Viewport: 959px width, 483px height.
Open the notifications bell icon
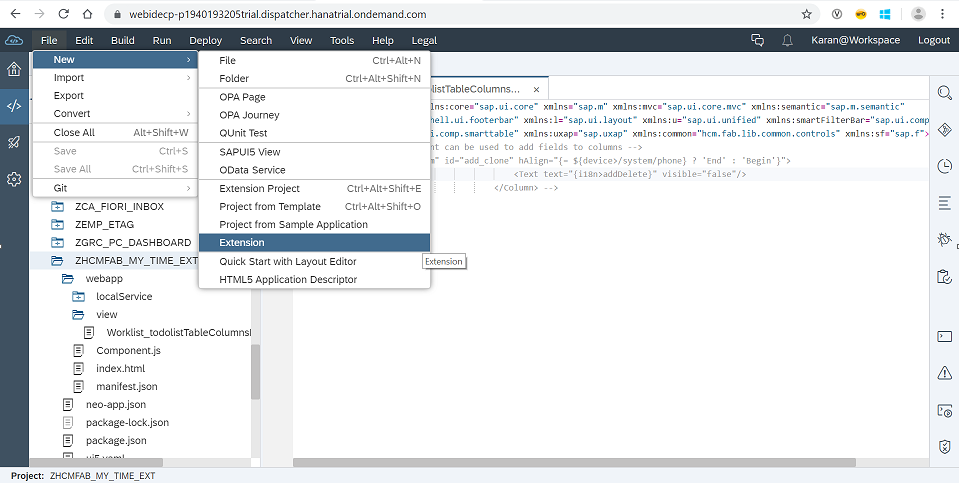787,40
